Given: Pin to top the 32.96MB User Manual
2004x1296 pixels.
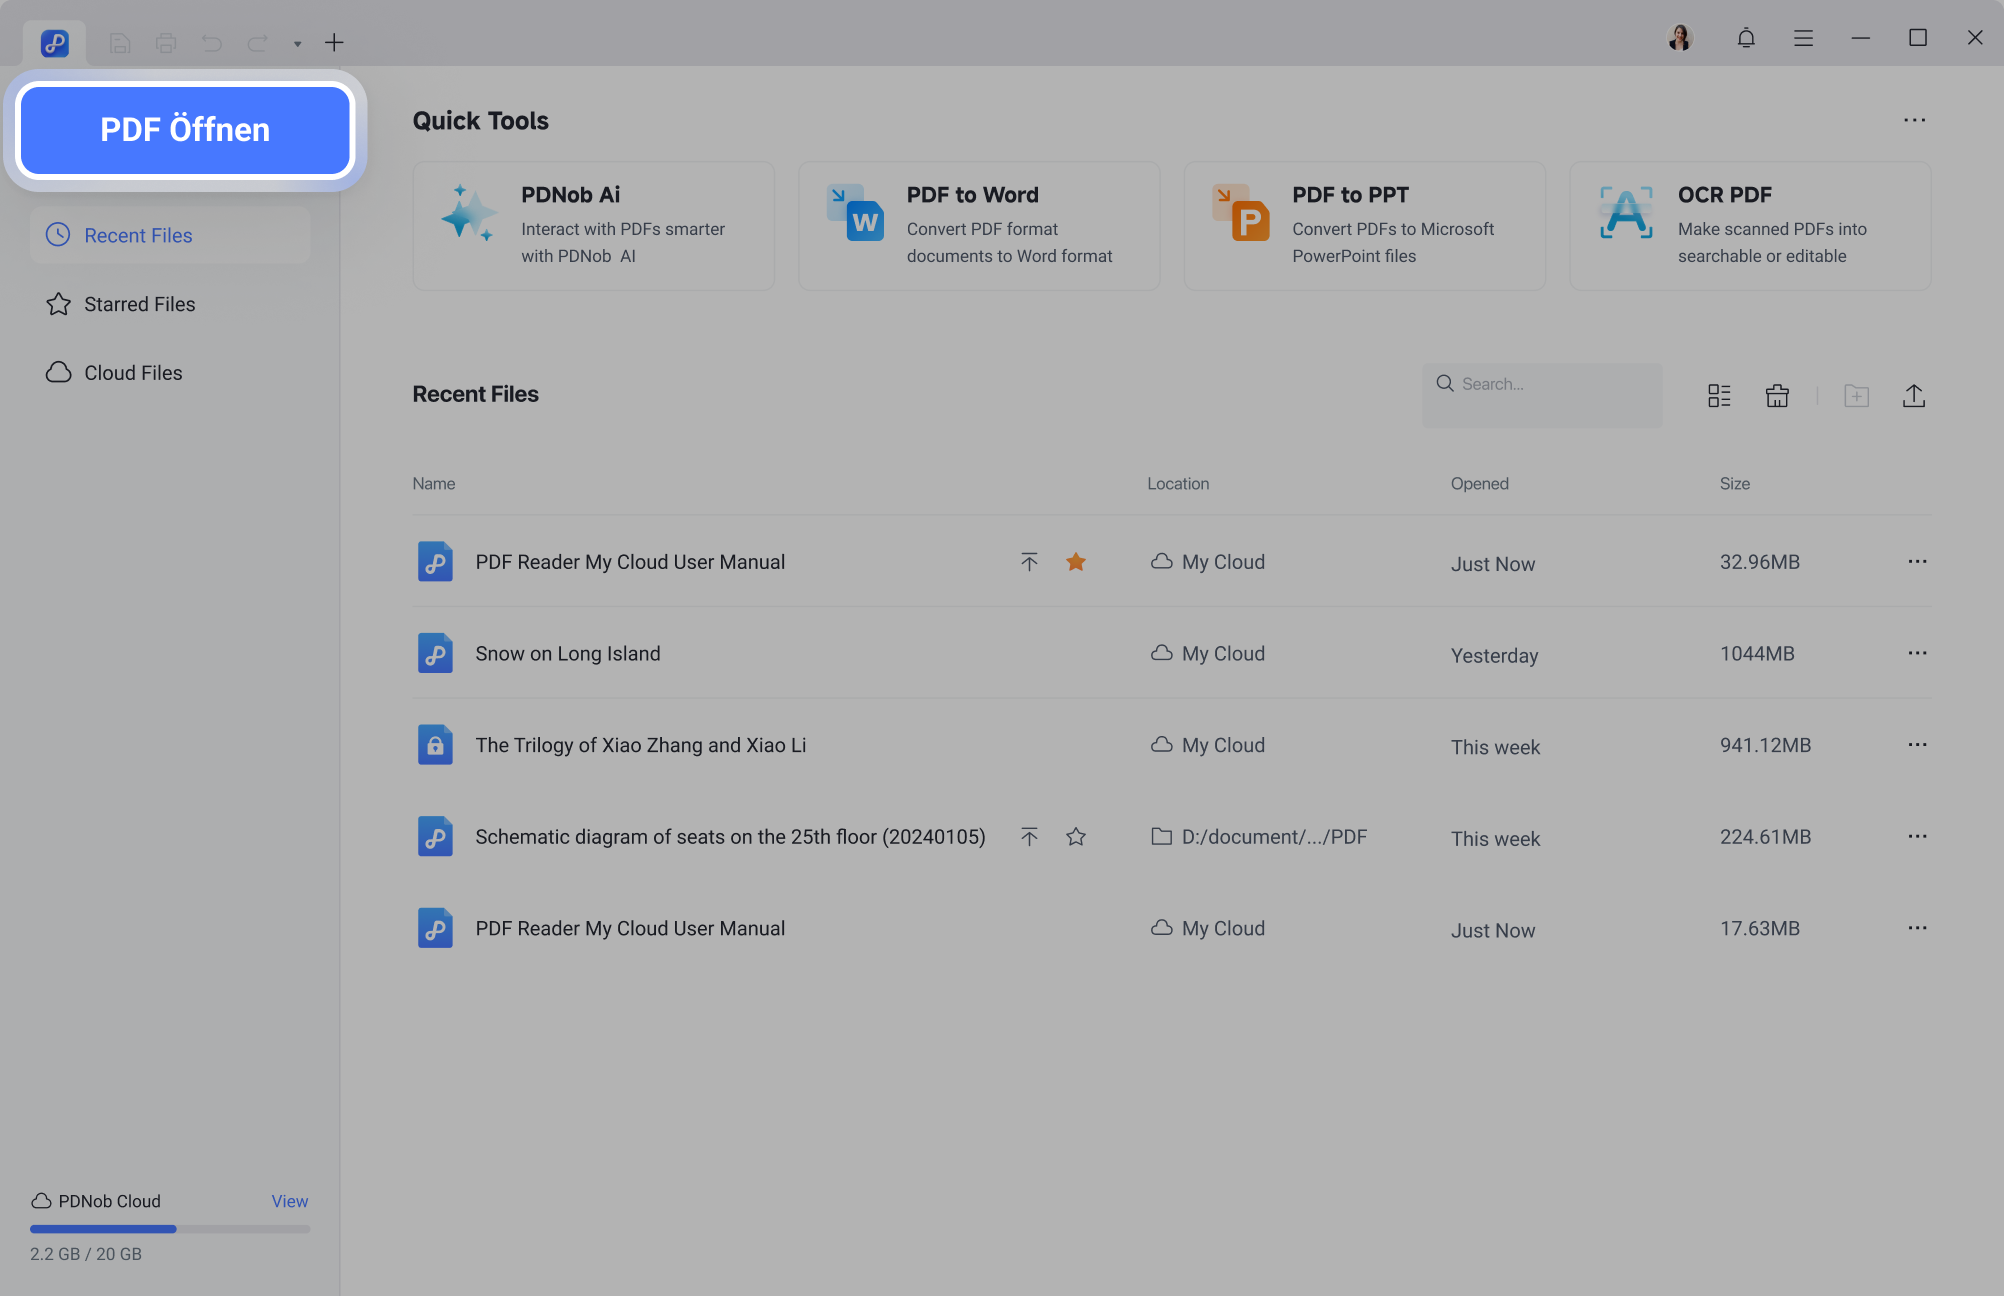Looking at the screenshot, I should (x=1029, y=562).
